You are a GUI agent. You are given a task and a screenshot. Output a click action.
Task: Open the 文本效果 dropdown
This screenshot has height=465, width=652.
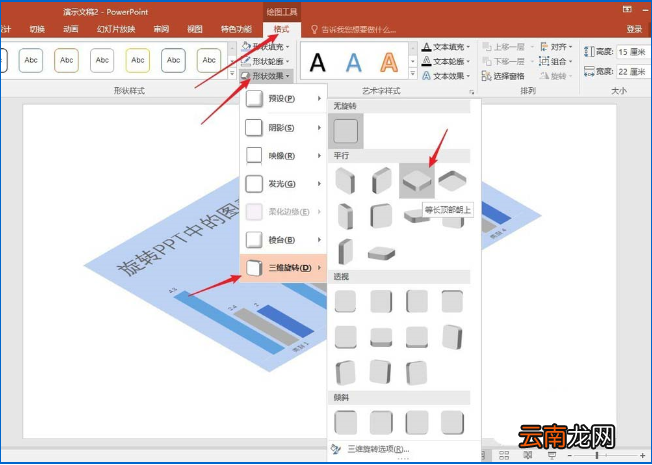click(x=446, y=76)
